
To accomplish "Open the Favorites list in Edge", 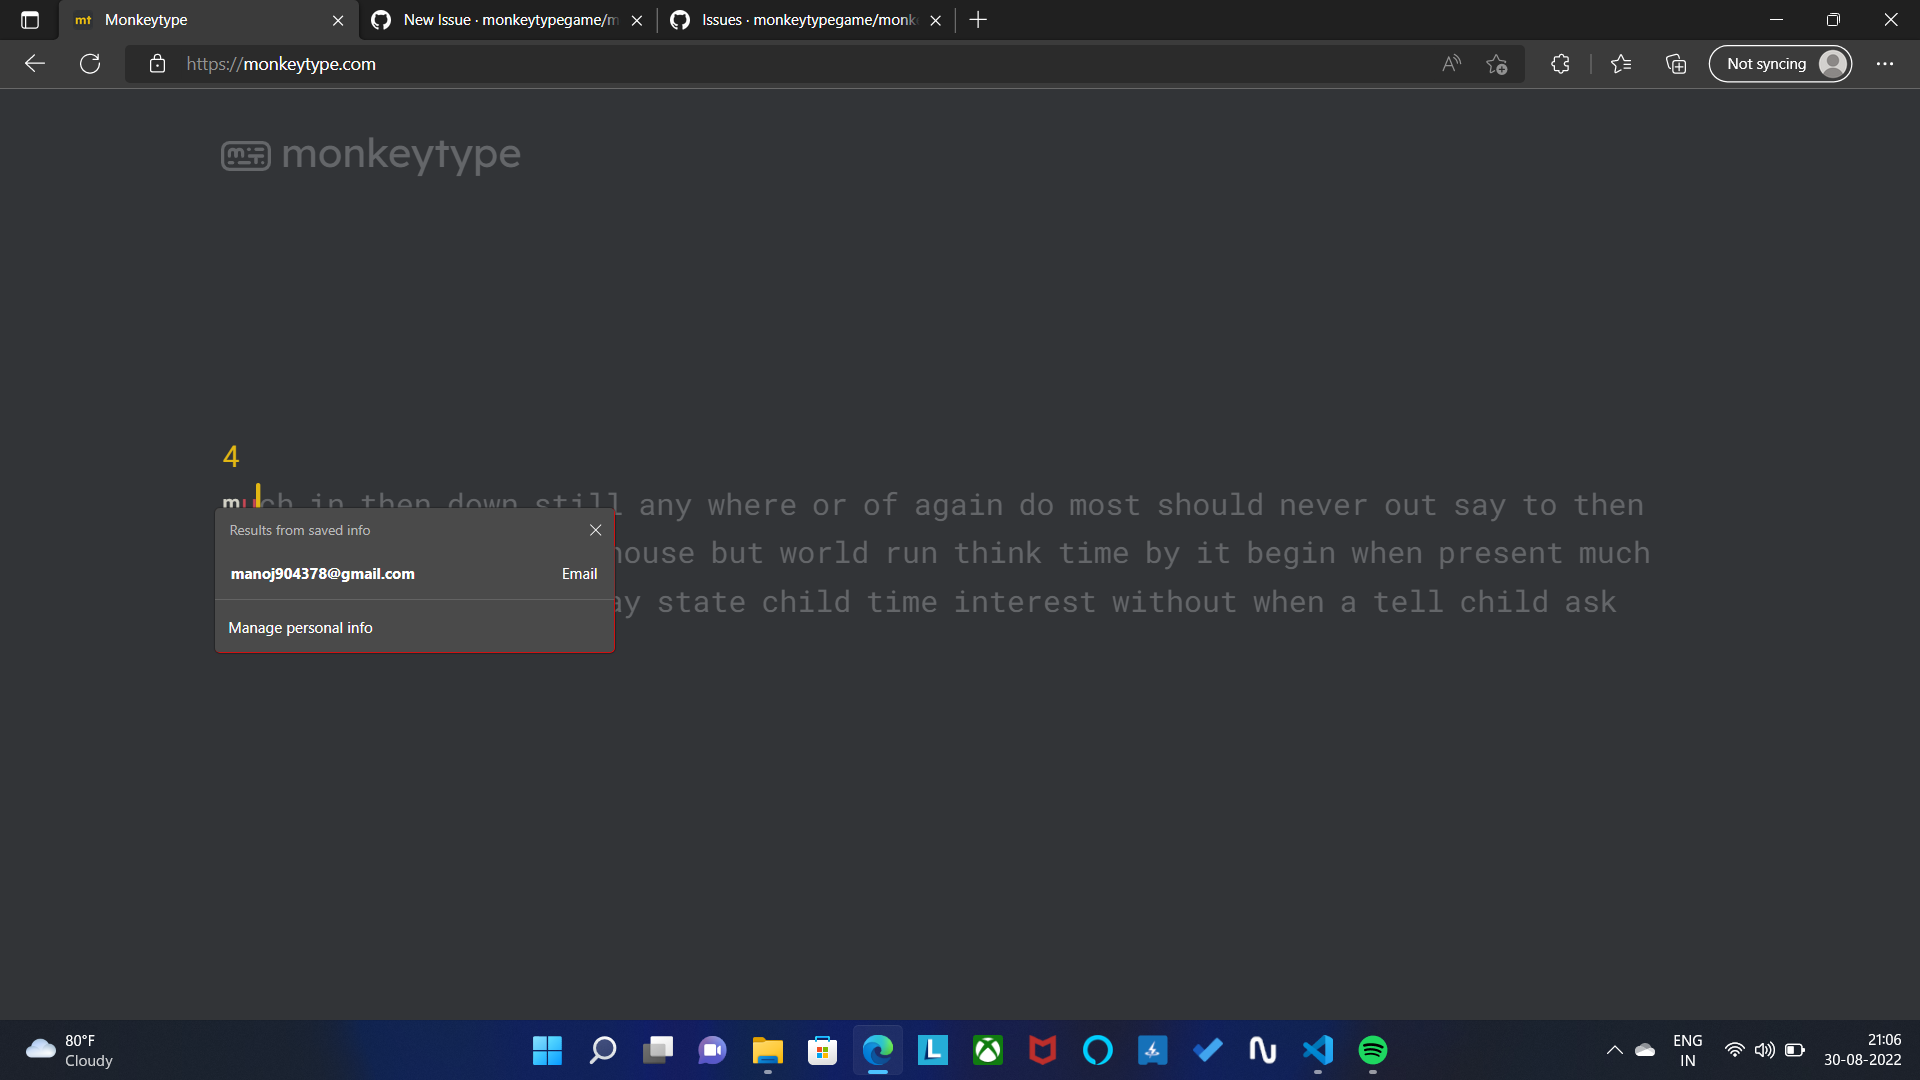I will (1621, 63).
